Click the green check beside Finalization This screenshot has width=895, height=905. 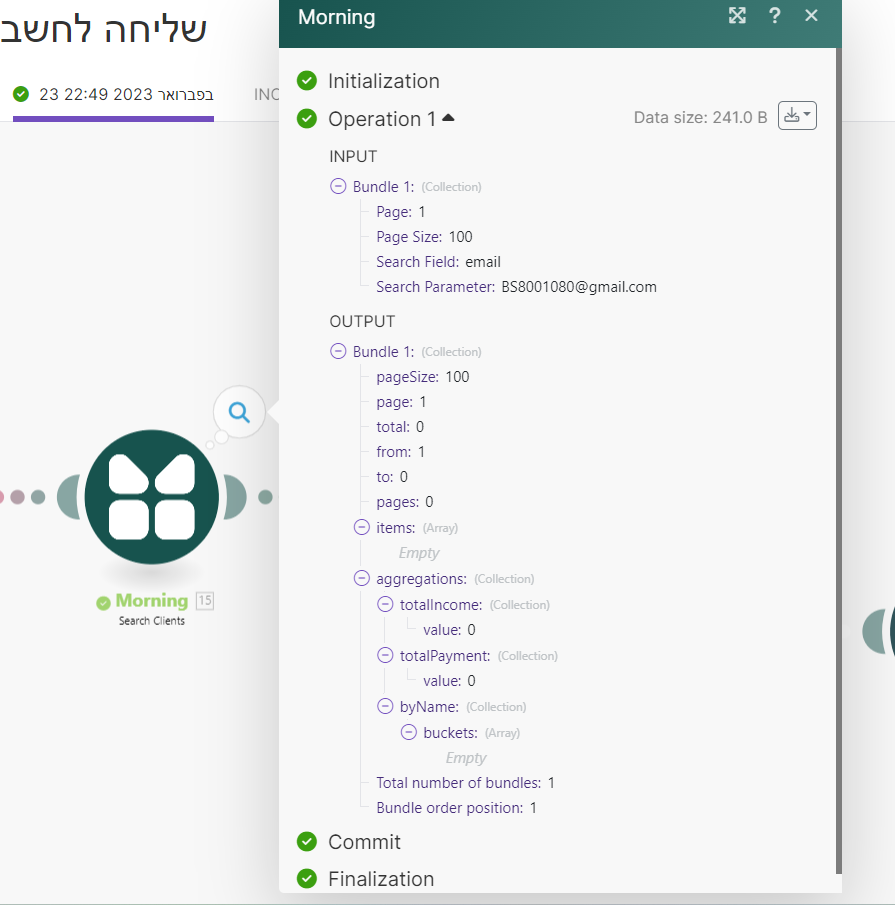pos(307,879)
